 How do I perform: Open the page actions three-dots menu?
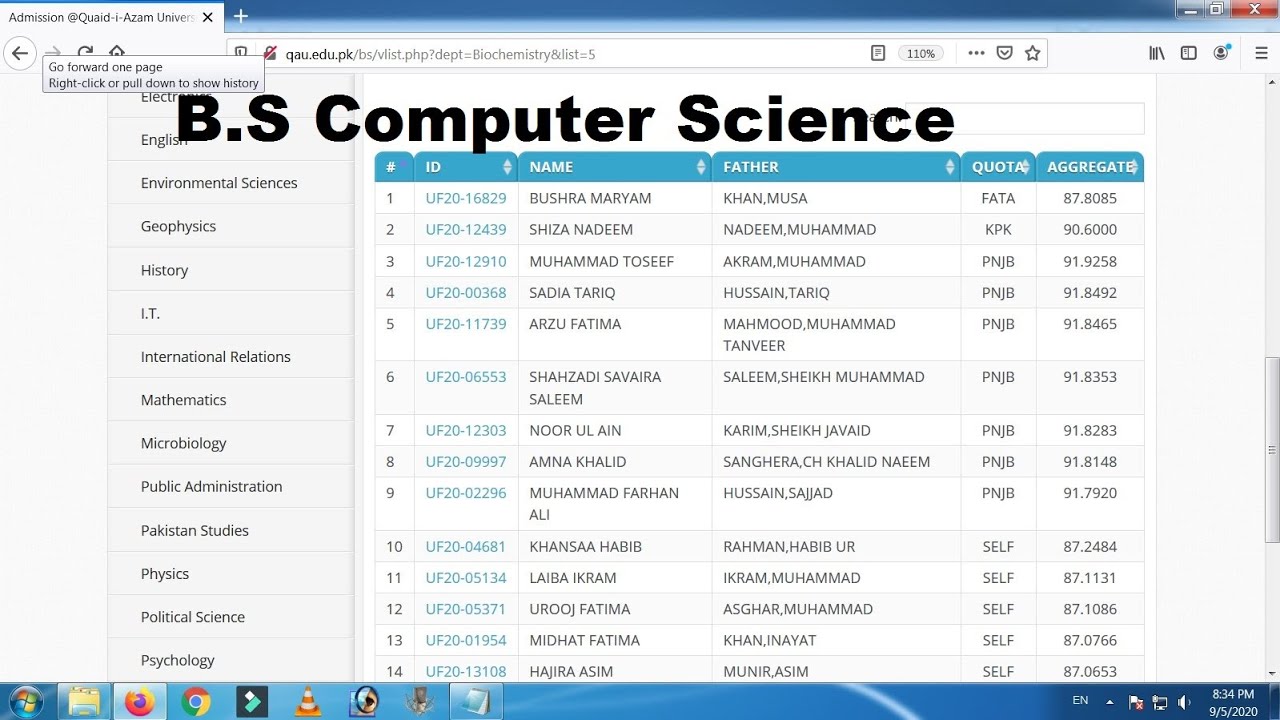(x=977, y=53)
